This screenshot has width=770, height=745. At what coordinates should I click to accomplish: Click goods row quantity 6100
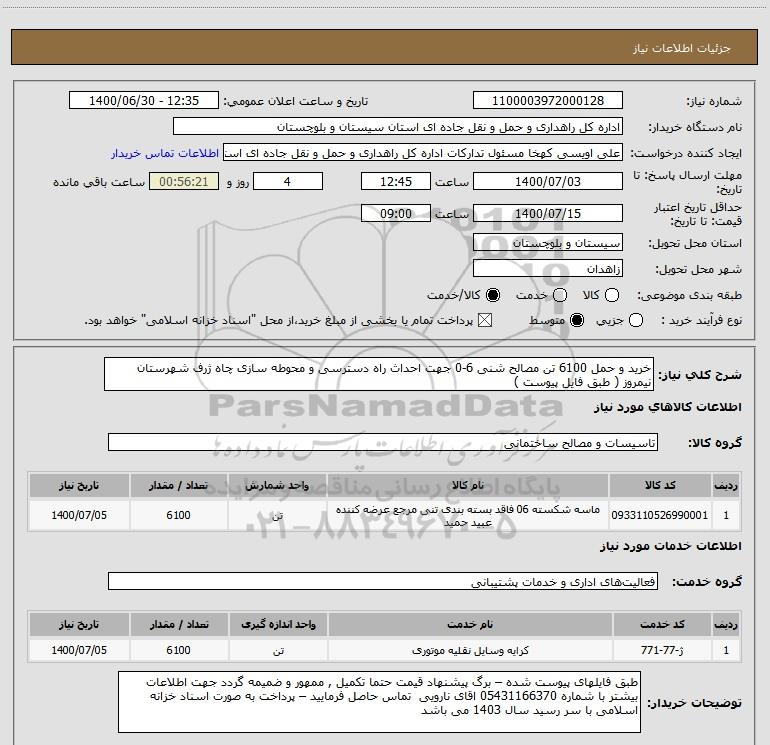pos(178,515)
